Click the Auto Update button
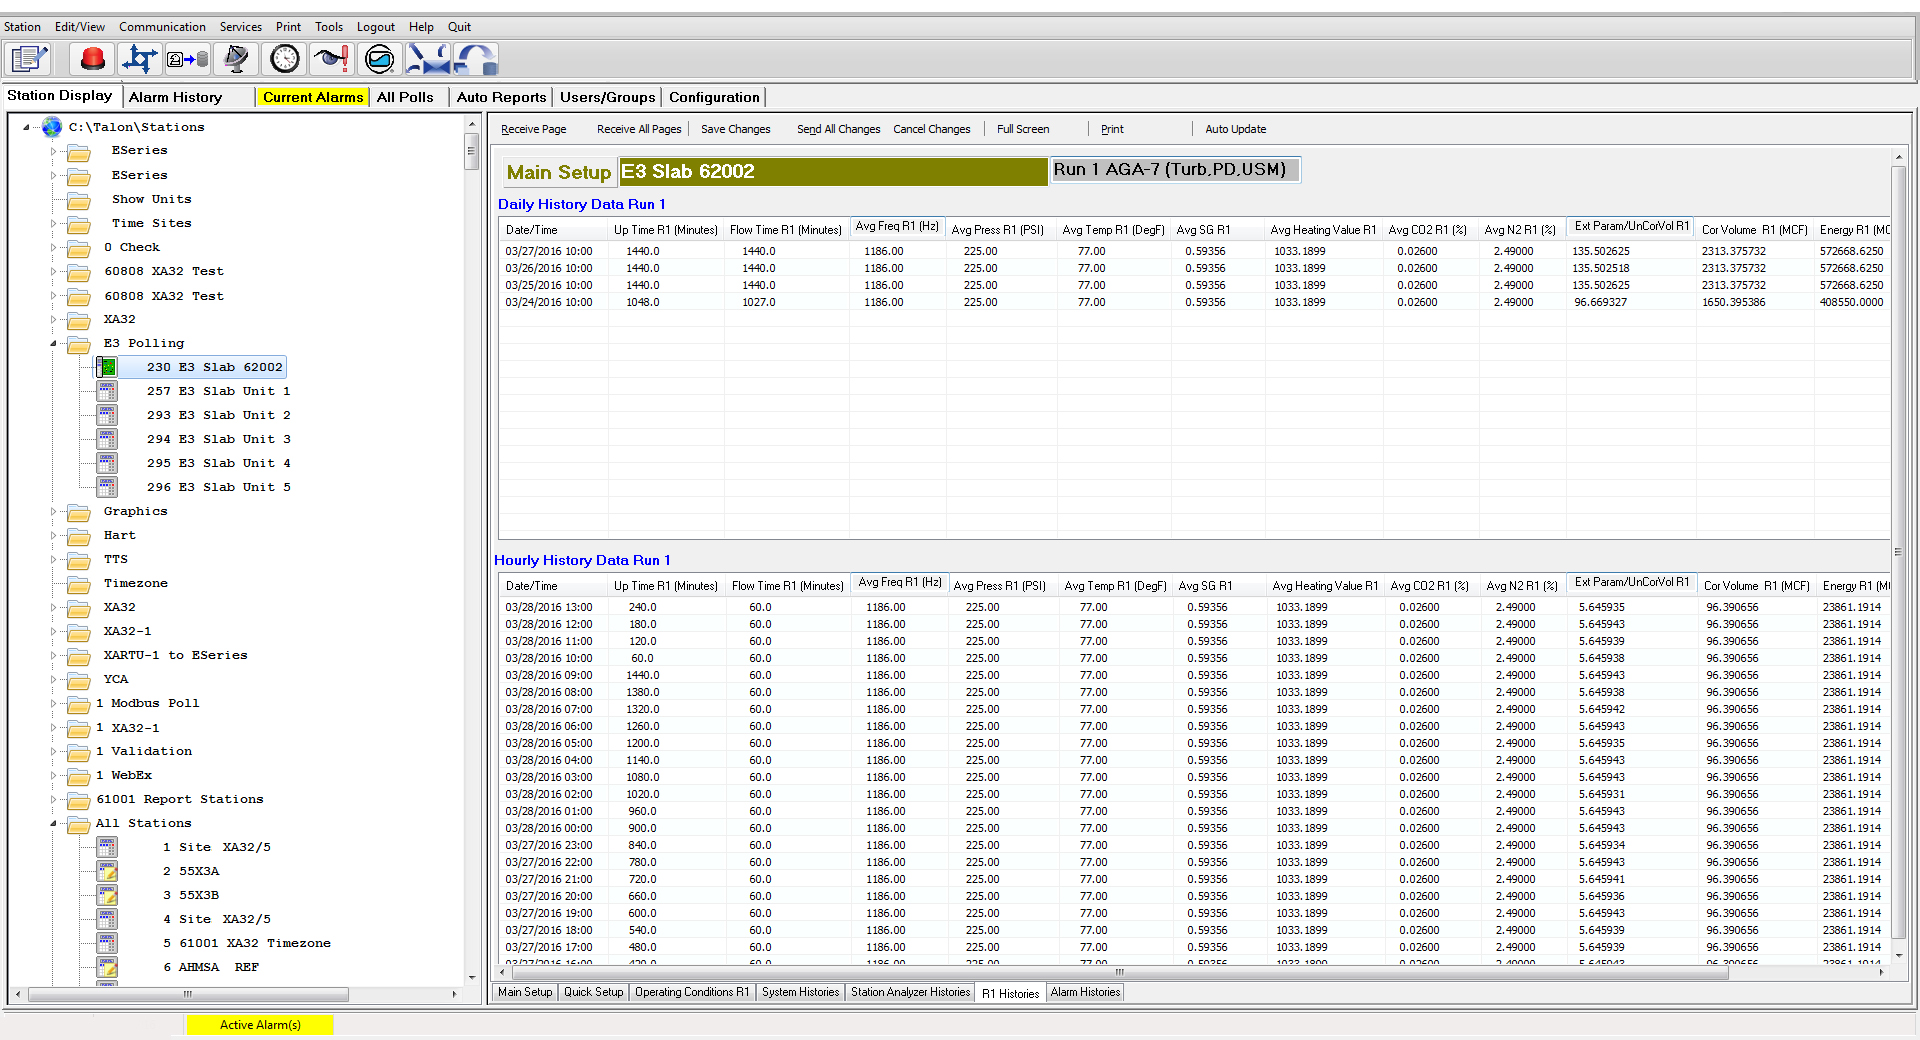The height and width of the screenshot is (1040, 1920). point(1235,129)
